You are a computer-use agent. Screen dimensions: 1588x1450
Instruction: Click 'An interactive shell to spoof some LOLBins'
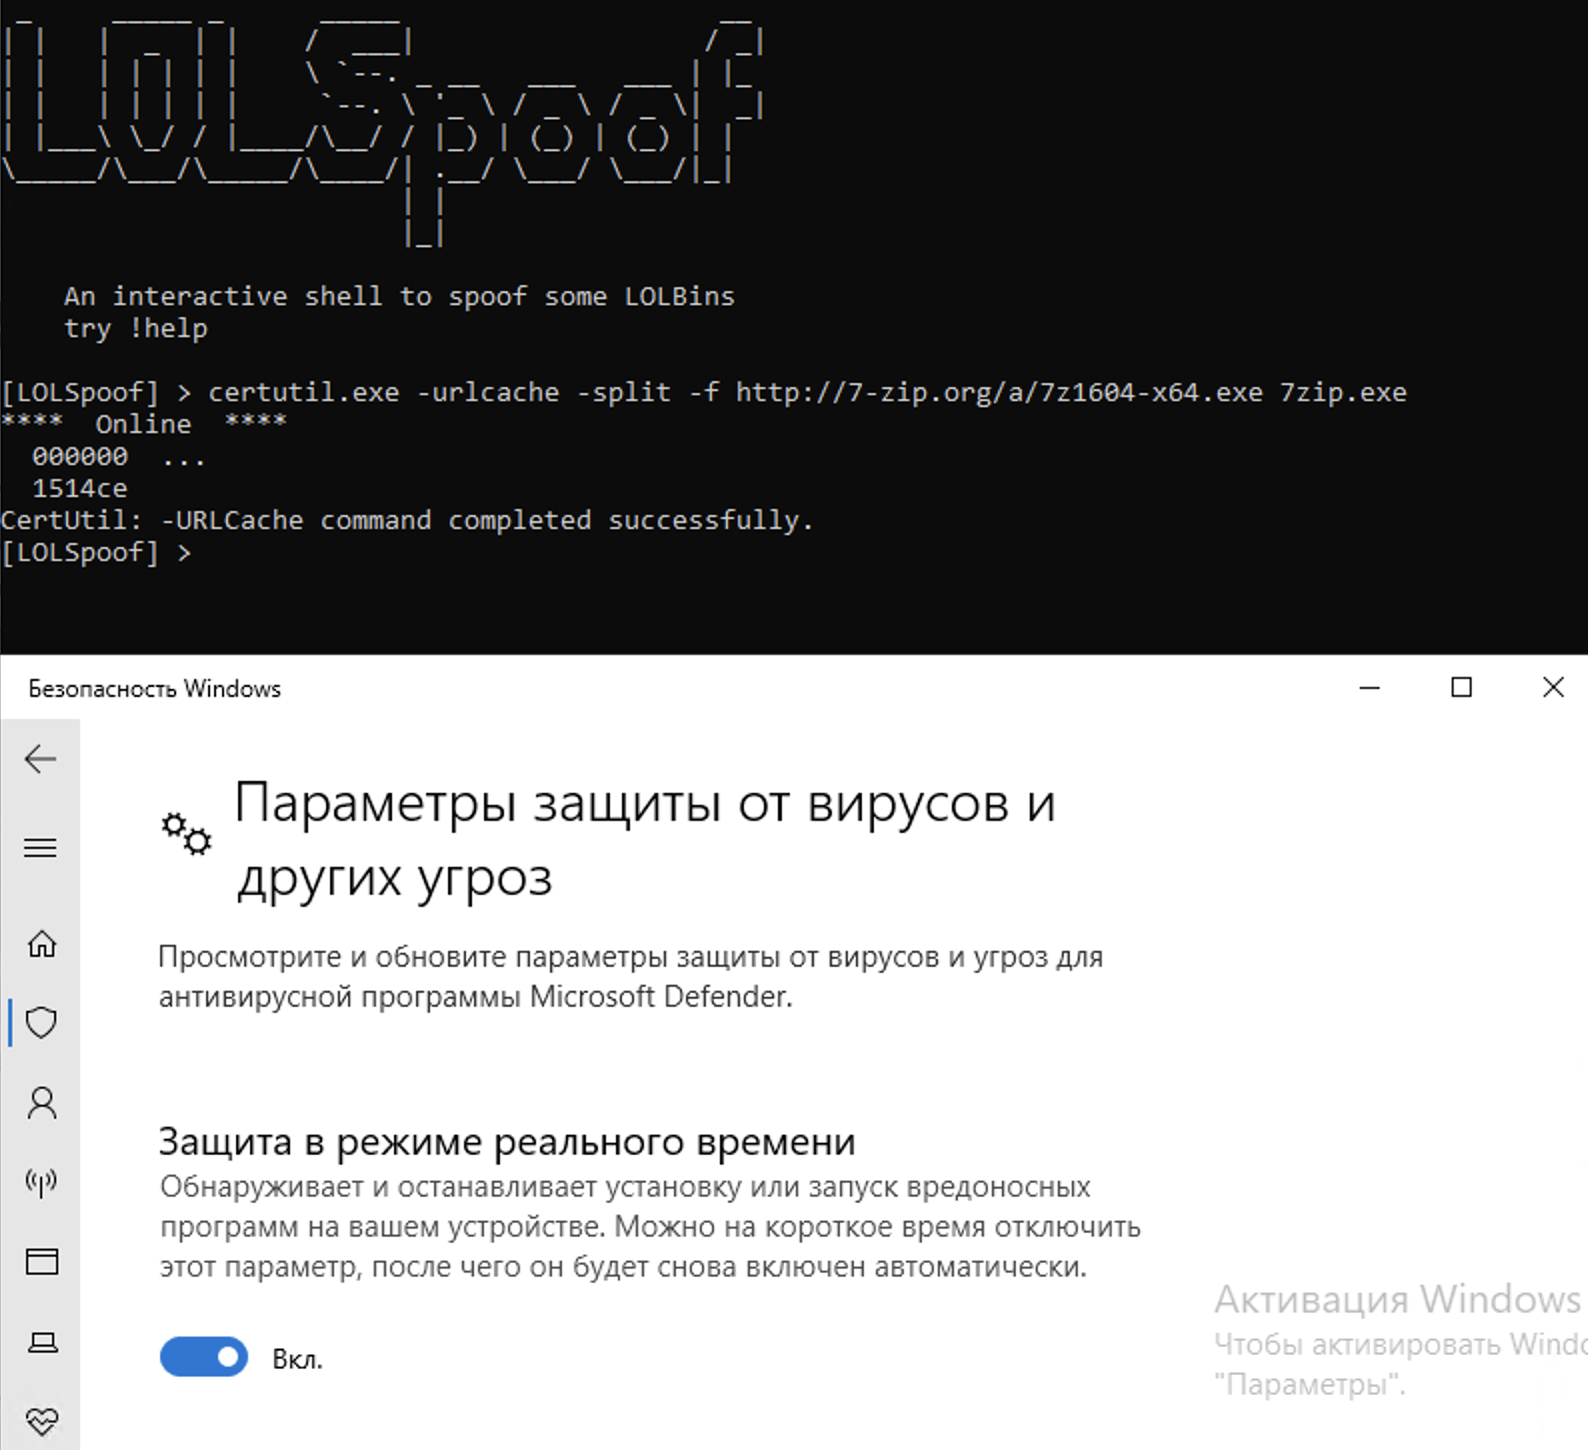click(400, 296)
